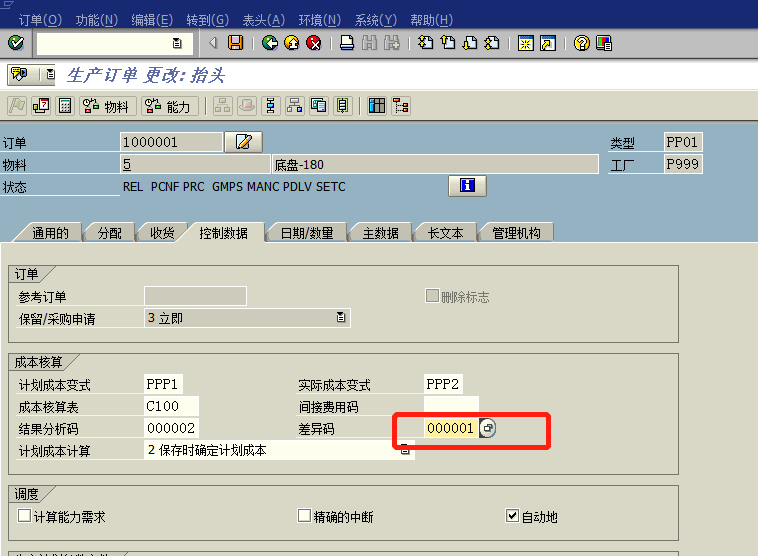The height and width of the screenshot is (556, 758).
Task: Click the operations overview icon
Action: pos(271,106)
